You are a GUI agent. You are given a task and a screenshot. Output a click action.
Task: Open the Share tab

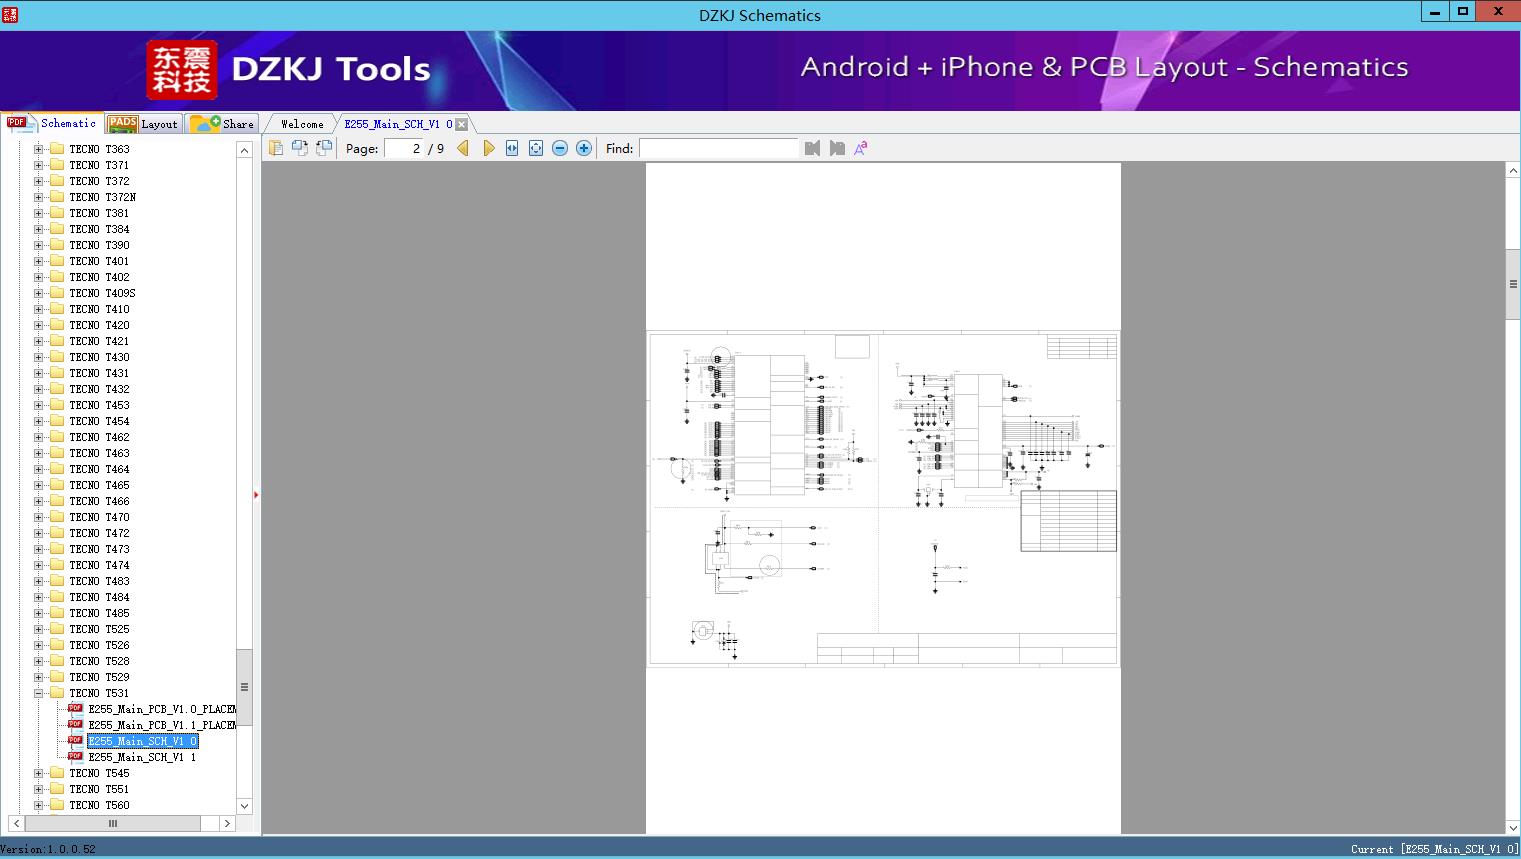223,124
